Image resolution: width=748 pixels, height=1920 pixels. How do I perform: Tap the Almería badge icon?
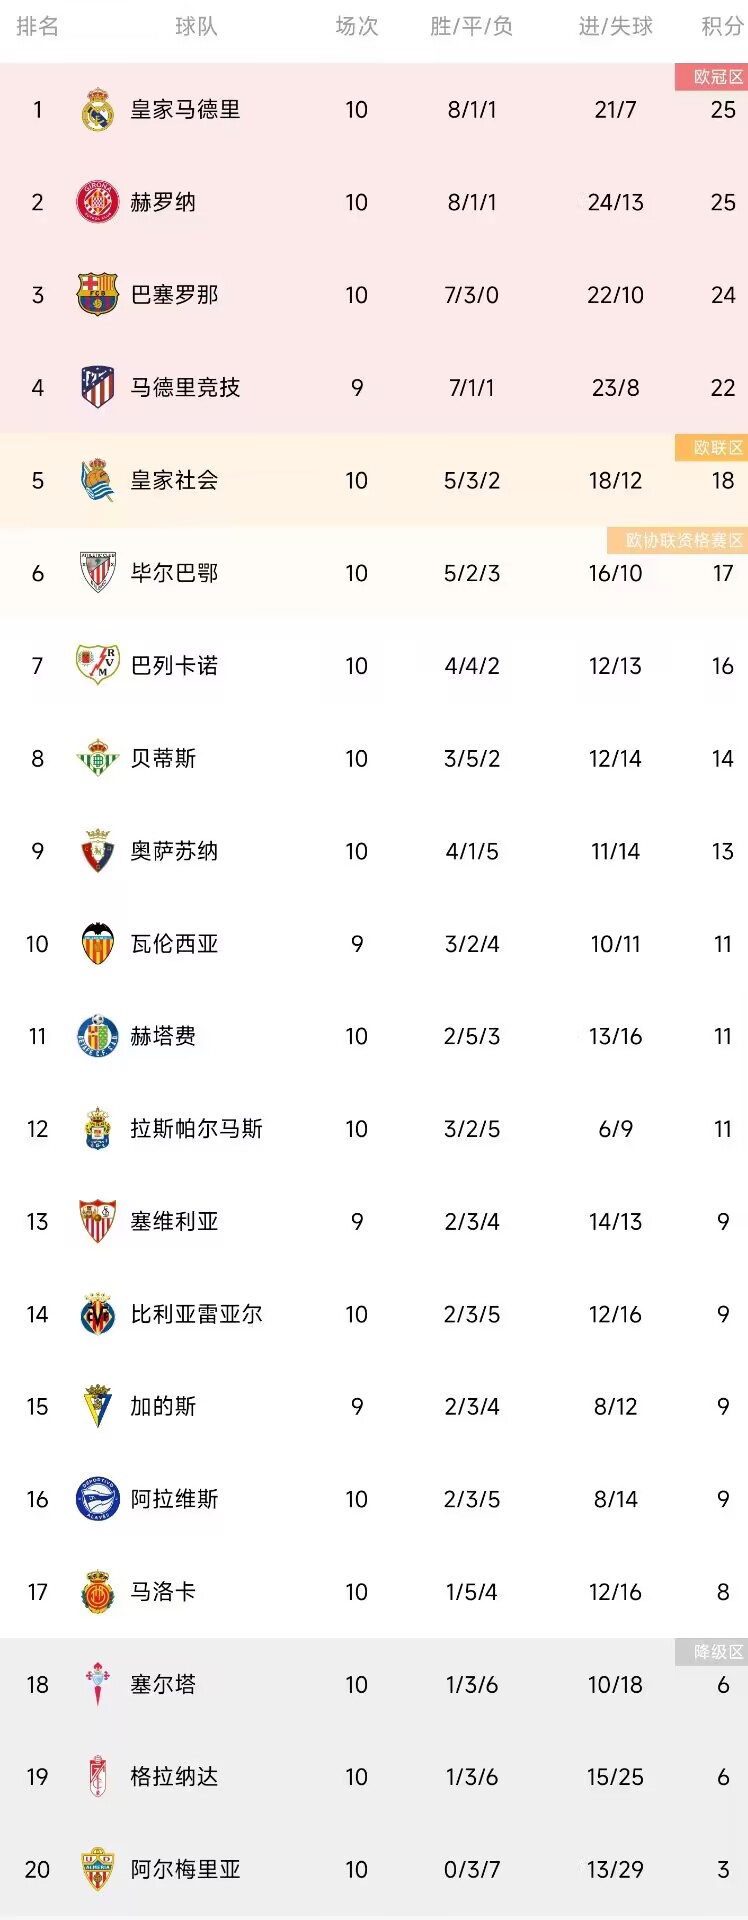click(x=98, y=1869)
